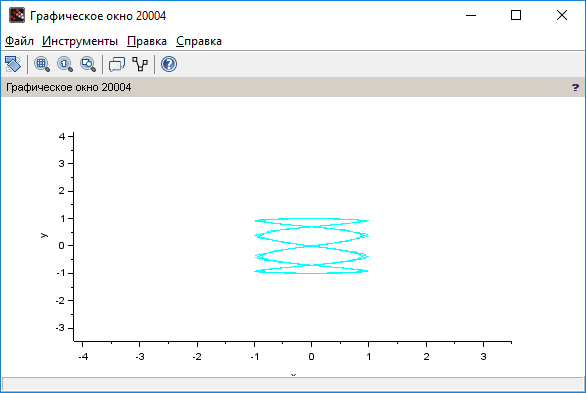Screen dimensions: 586x393
Task: Activate the zoom area magnifier with grid
Action: 42,64
